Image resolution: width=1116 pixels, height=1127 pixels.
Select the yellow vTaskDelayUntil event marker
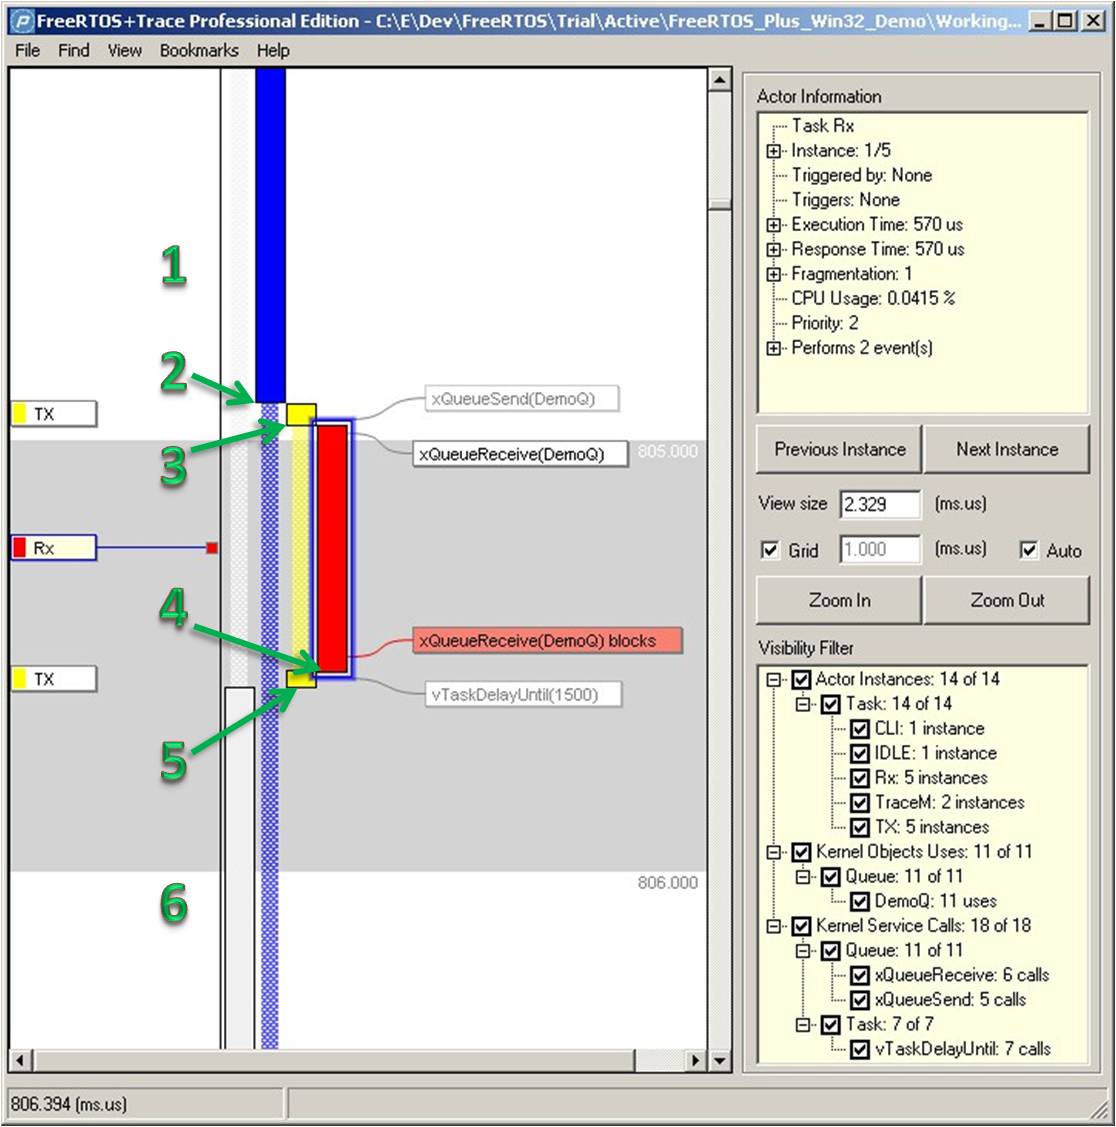(301, 680)
